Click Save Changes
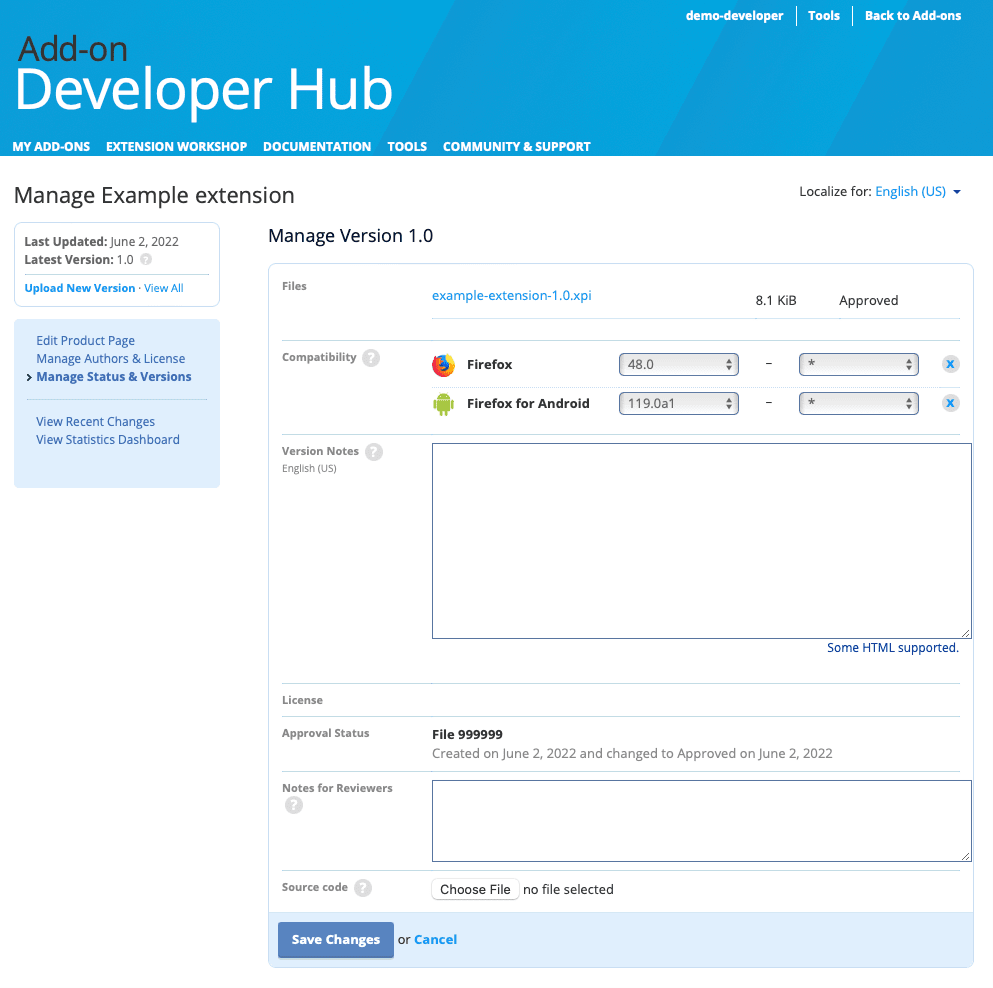This screenshot has height=988, width=993. coord(335,939)
